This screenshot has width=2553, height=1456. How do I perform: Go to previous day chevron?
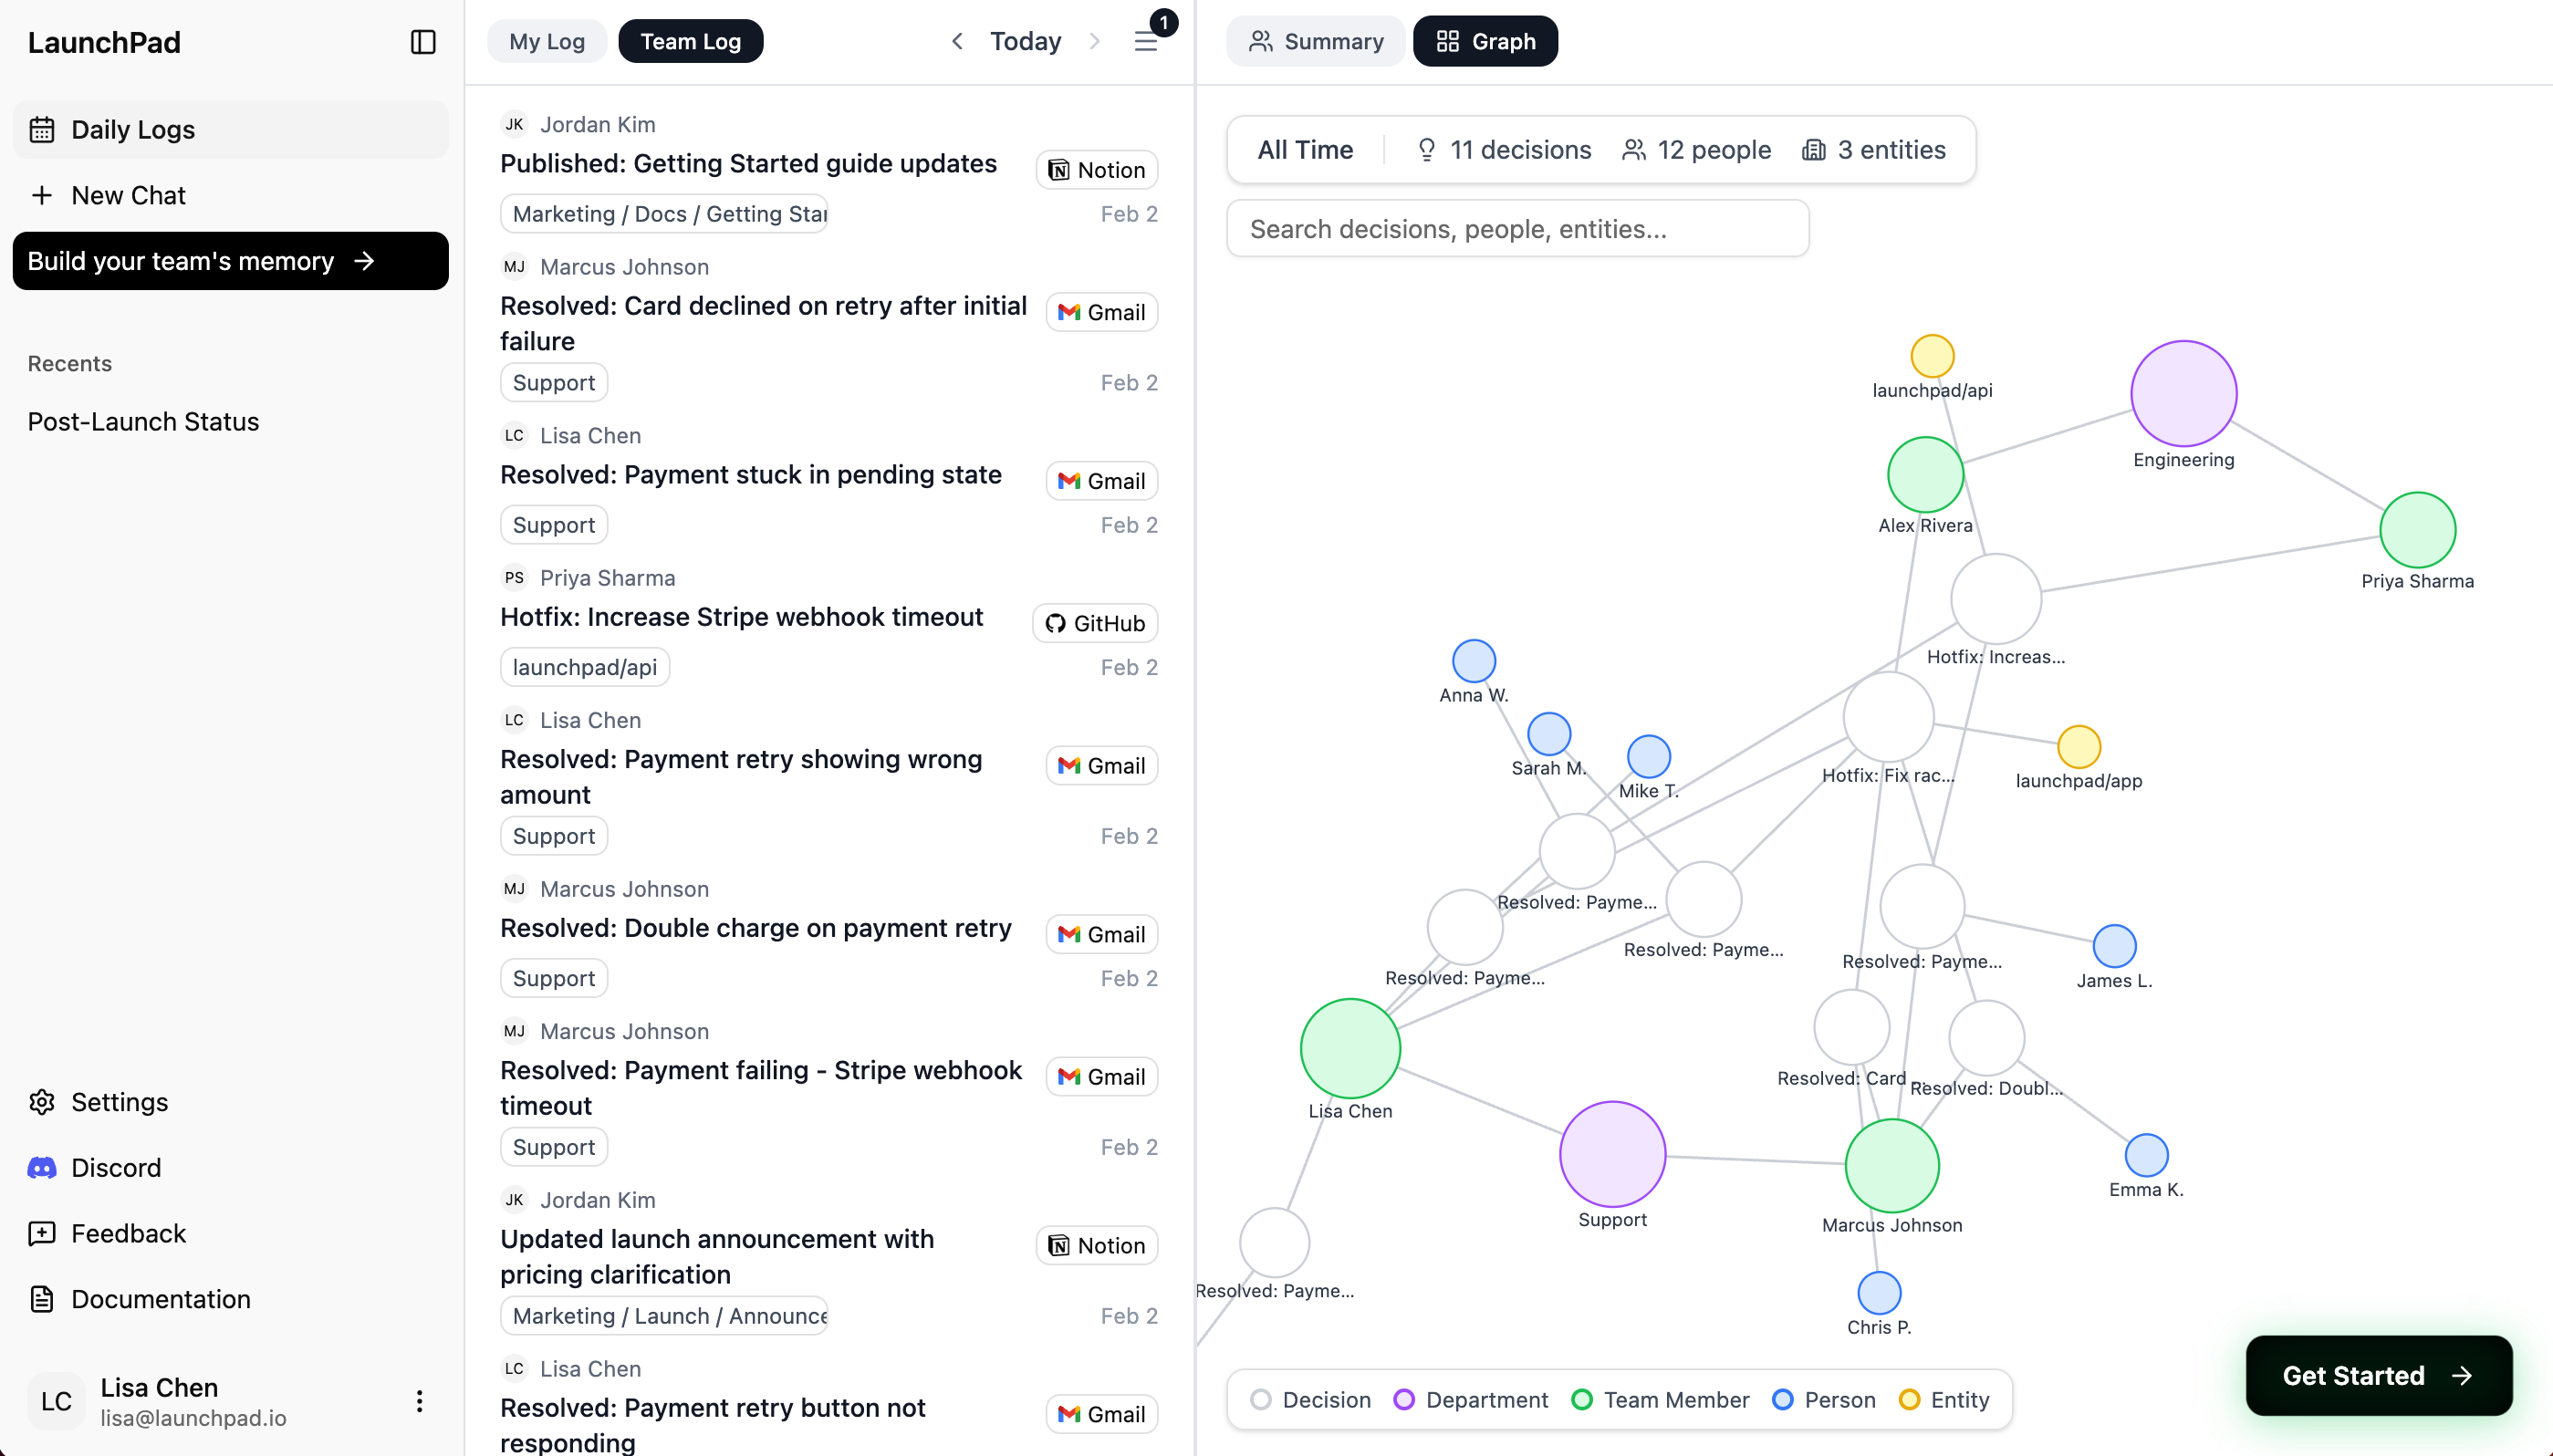coord(957,42)
